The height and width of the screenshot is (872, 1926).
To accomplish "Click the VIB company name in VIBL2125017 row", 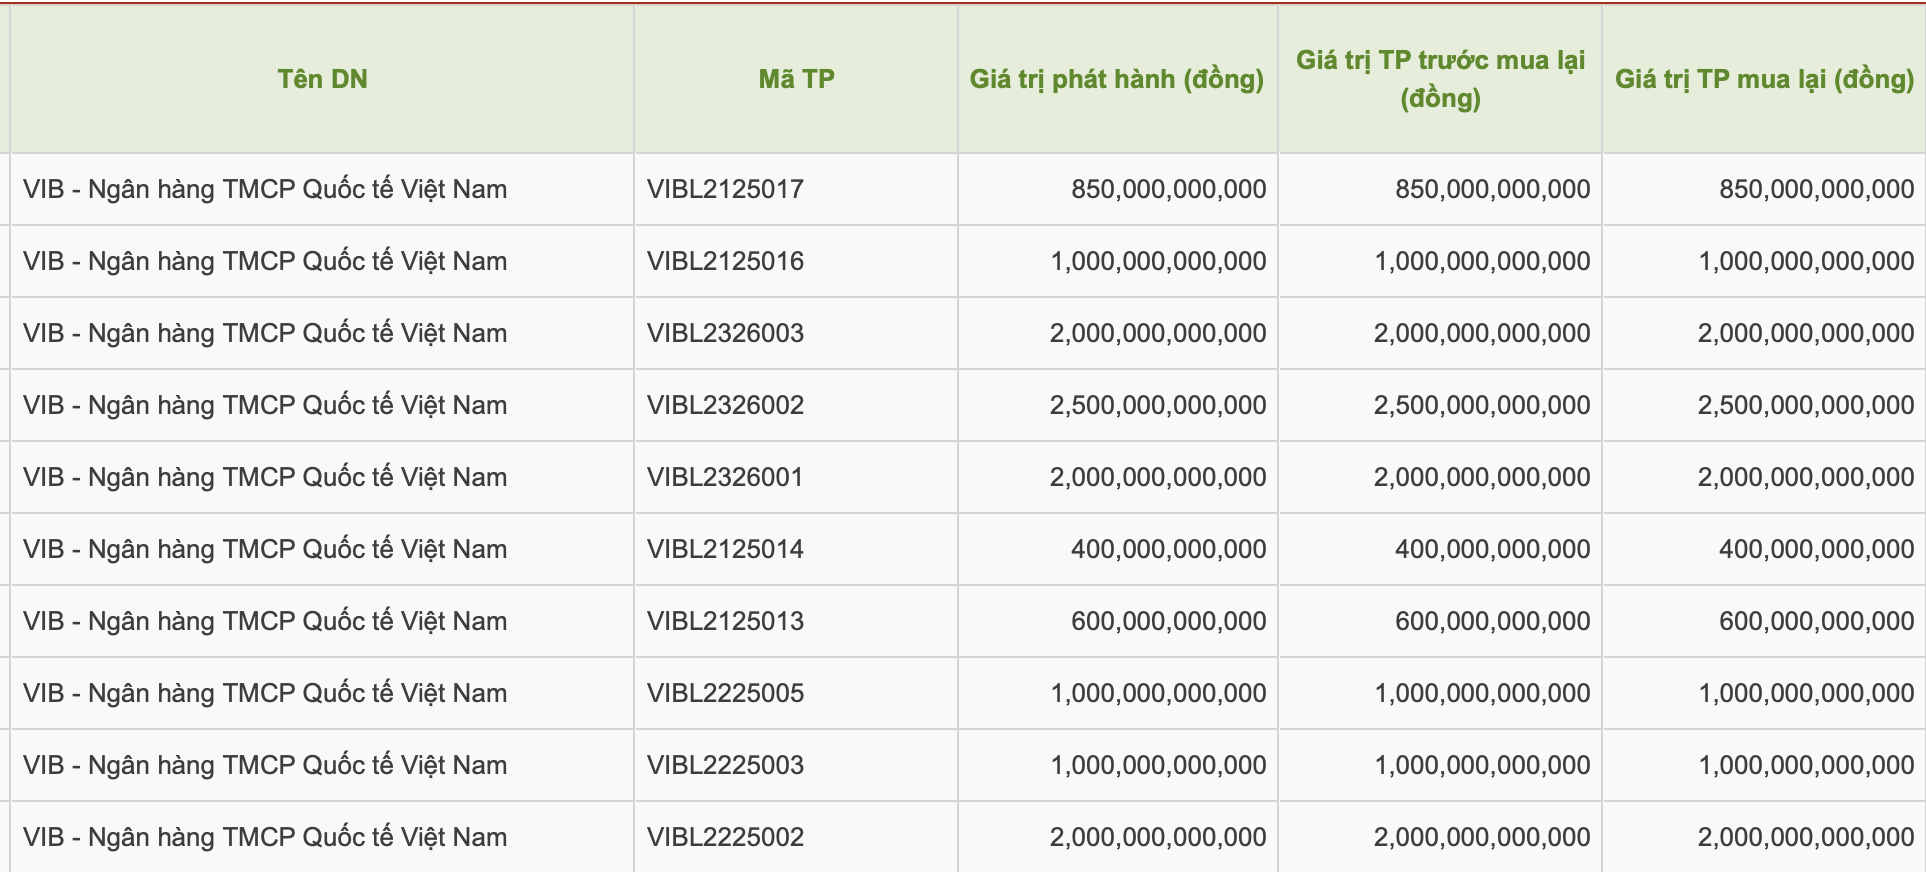I will [x=265, y=189].
